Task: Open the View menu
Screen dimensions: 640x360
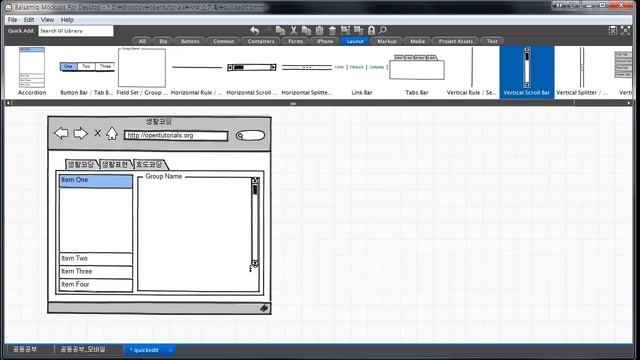Action: point(47,20)
